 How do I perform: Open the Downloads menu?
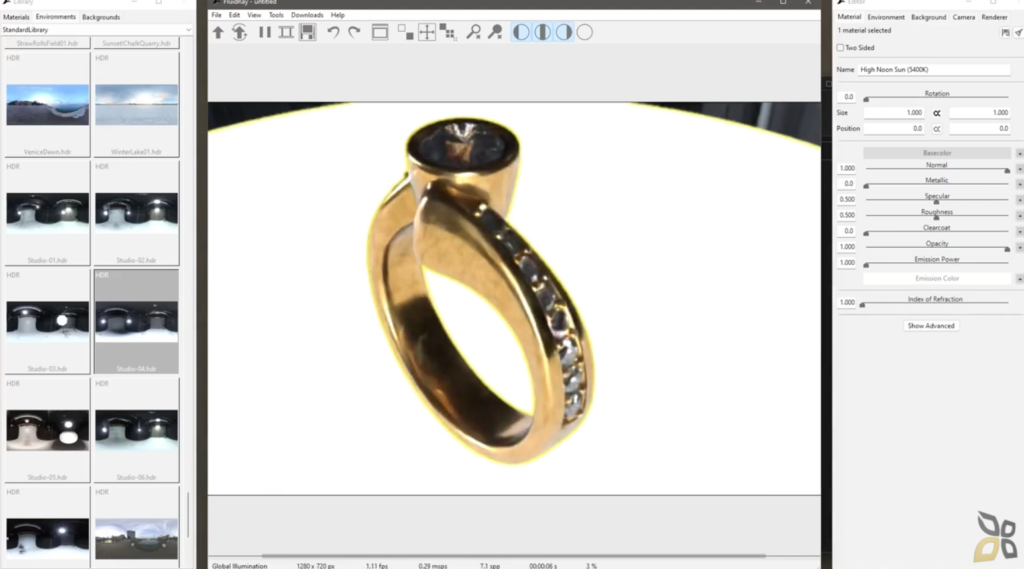(x=307, y=15)
